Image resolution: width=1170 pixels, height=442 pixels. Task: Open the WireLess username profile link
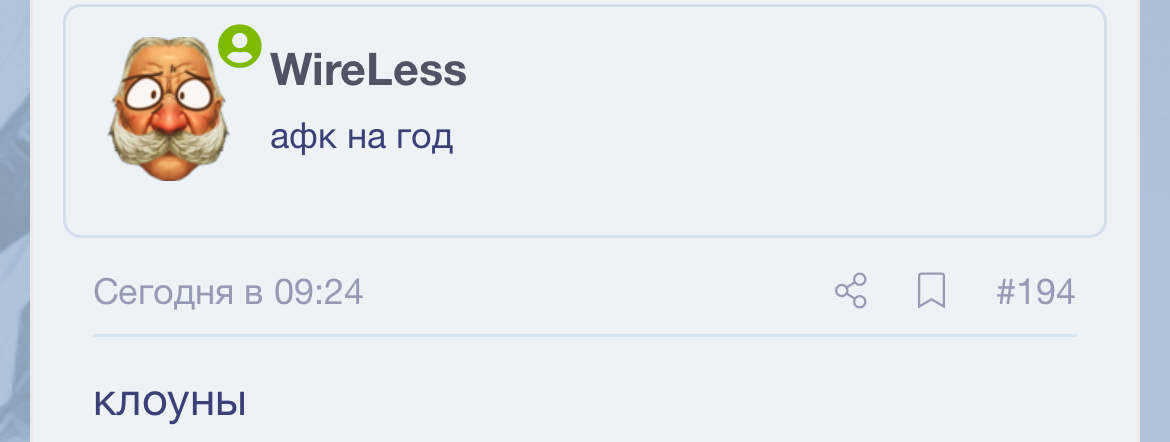point(368,71)
